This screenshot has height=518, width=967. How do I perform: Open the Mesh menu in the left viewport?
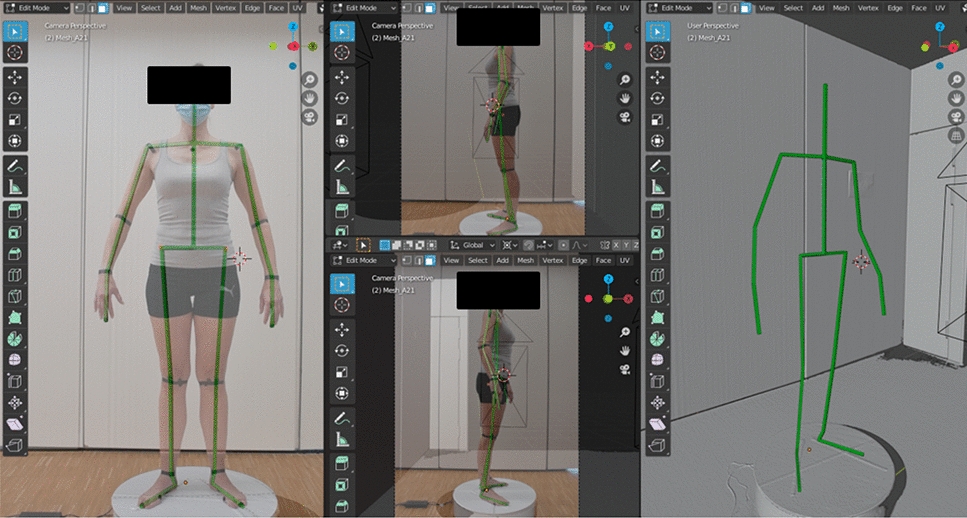pyautogui.click(x=197, y=7)
